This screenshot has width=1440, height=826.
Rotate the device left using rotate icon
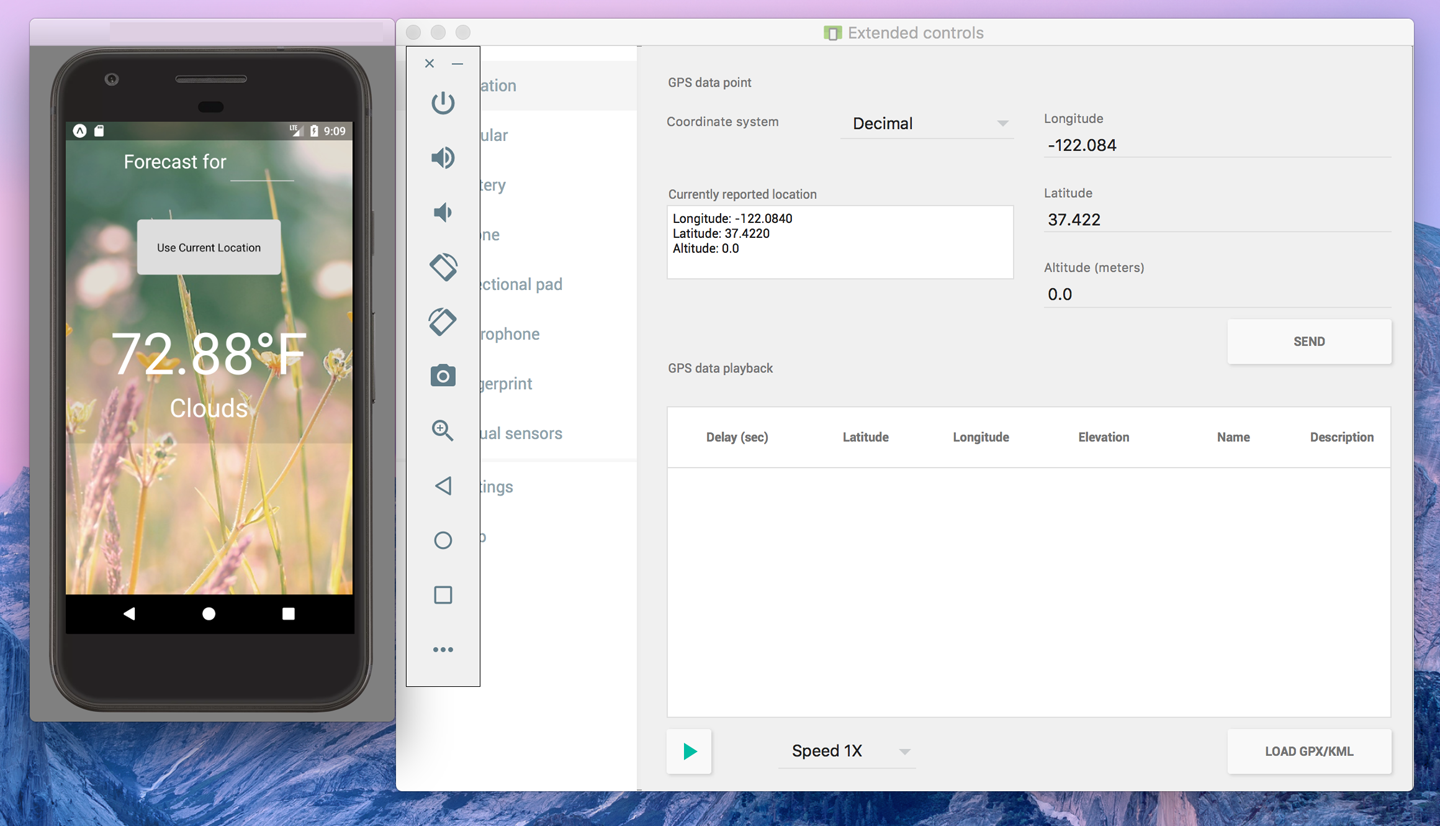coord(443,267)
